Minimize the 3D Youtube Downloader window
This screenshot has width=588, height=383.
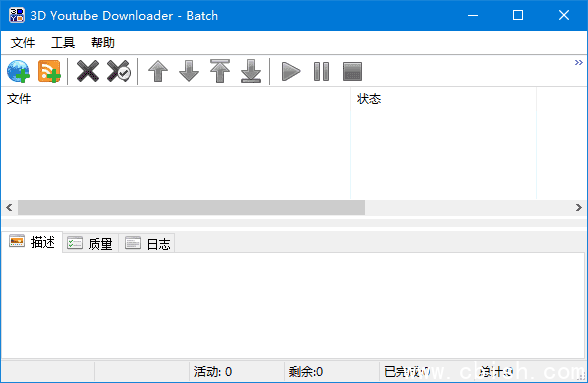coord(473,15)
